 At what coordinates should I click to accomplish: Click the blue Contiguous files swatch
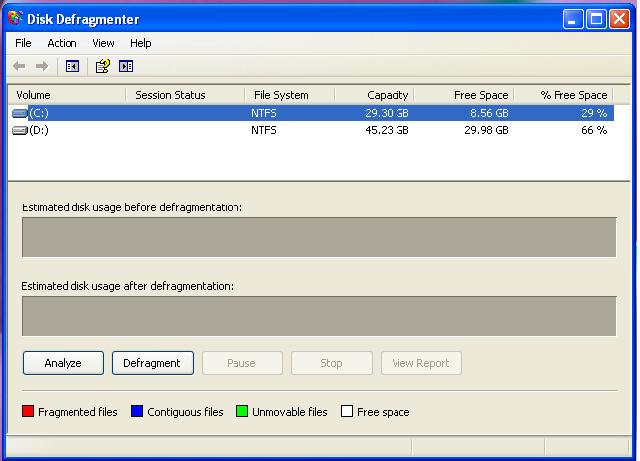137,411
